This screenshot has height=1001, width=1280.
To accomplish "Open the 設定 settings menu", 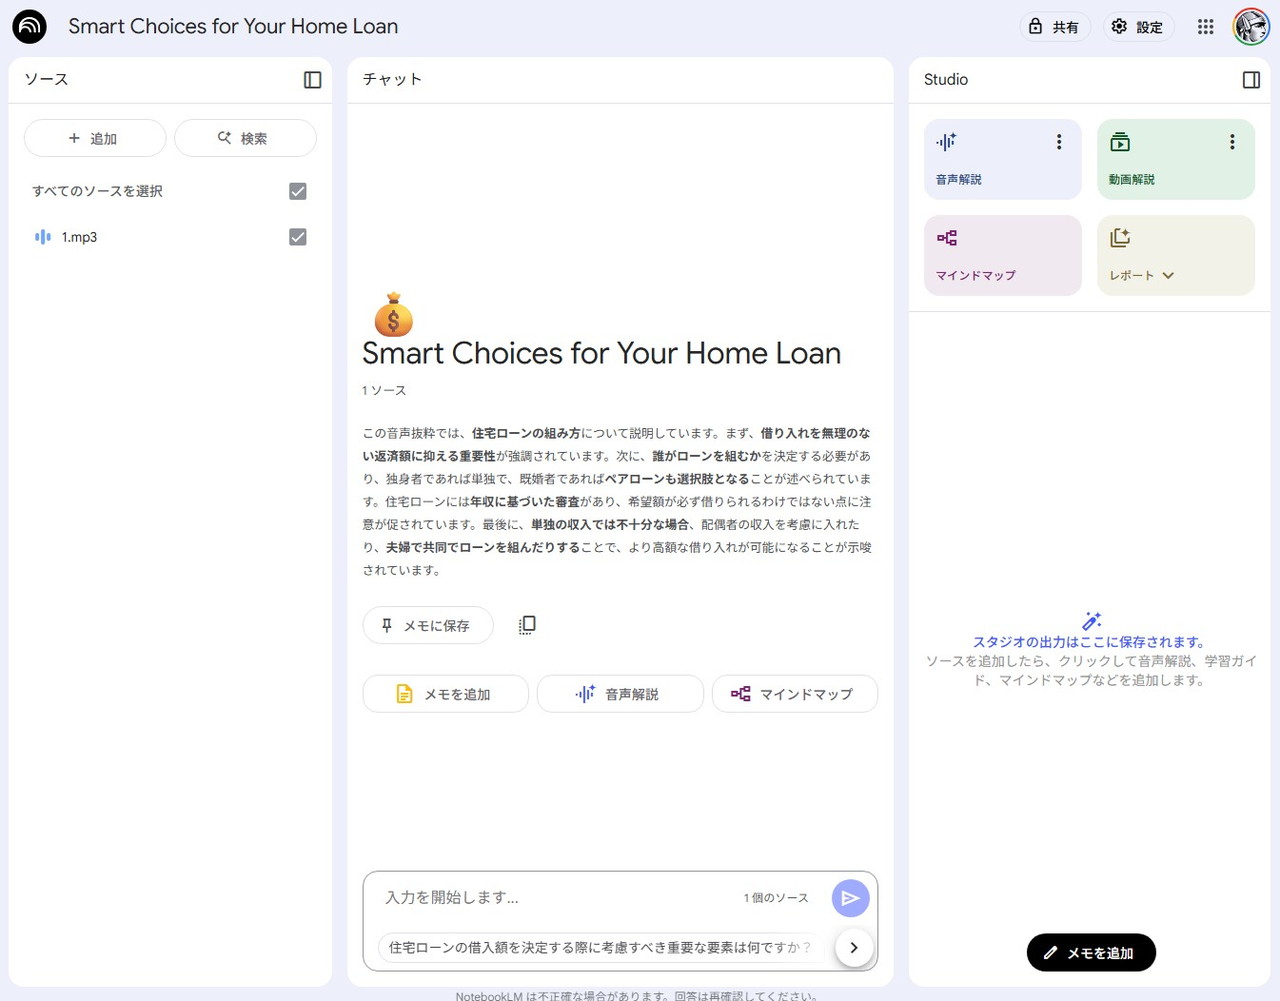I will 1138,27.
